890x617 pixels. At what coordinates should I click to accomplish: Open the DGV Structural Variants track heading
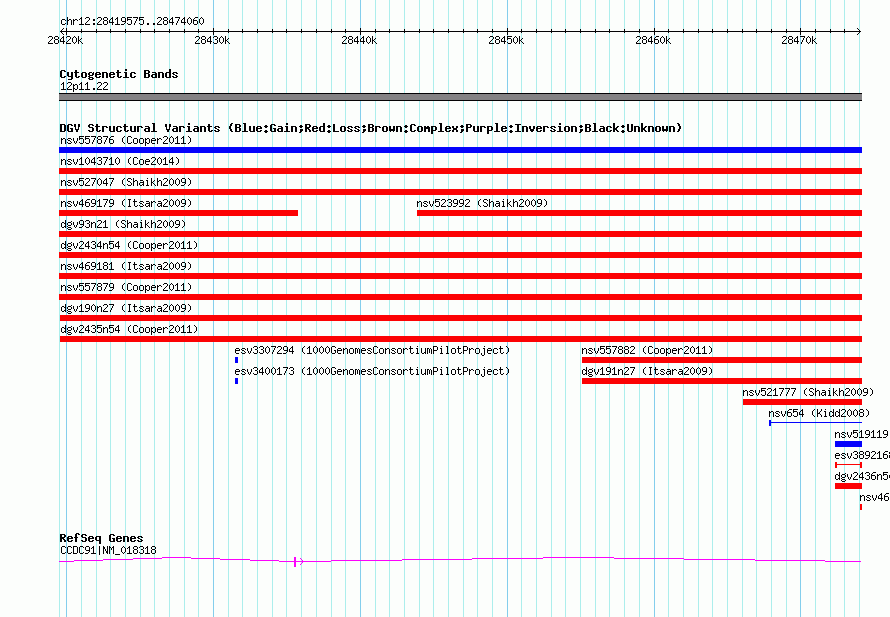pyautogui.click(x=371, y=128)
